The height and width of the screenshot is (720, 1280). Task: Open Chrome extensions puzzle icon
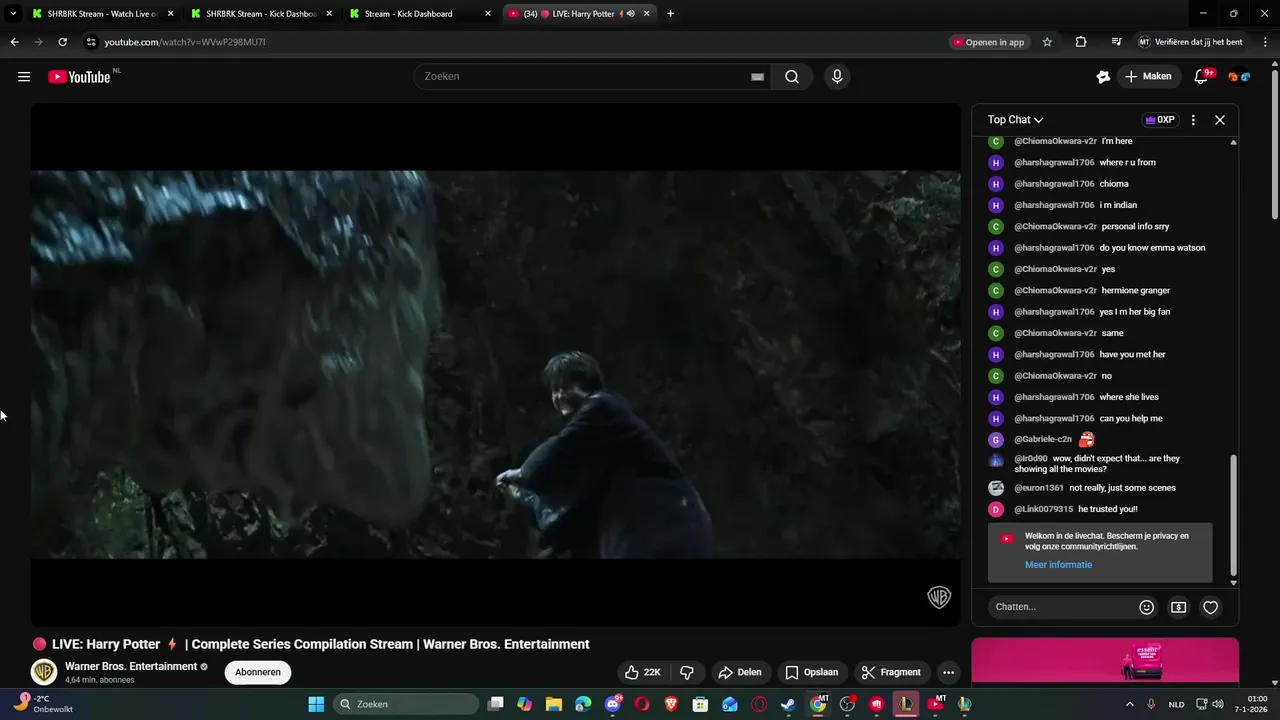[1081, 42]
